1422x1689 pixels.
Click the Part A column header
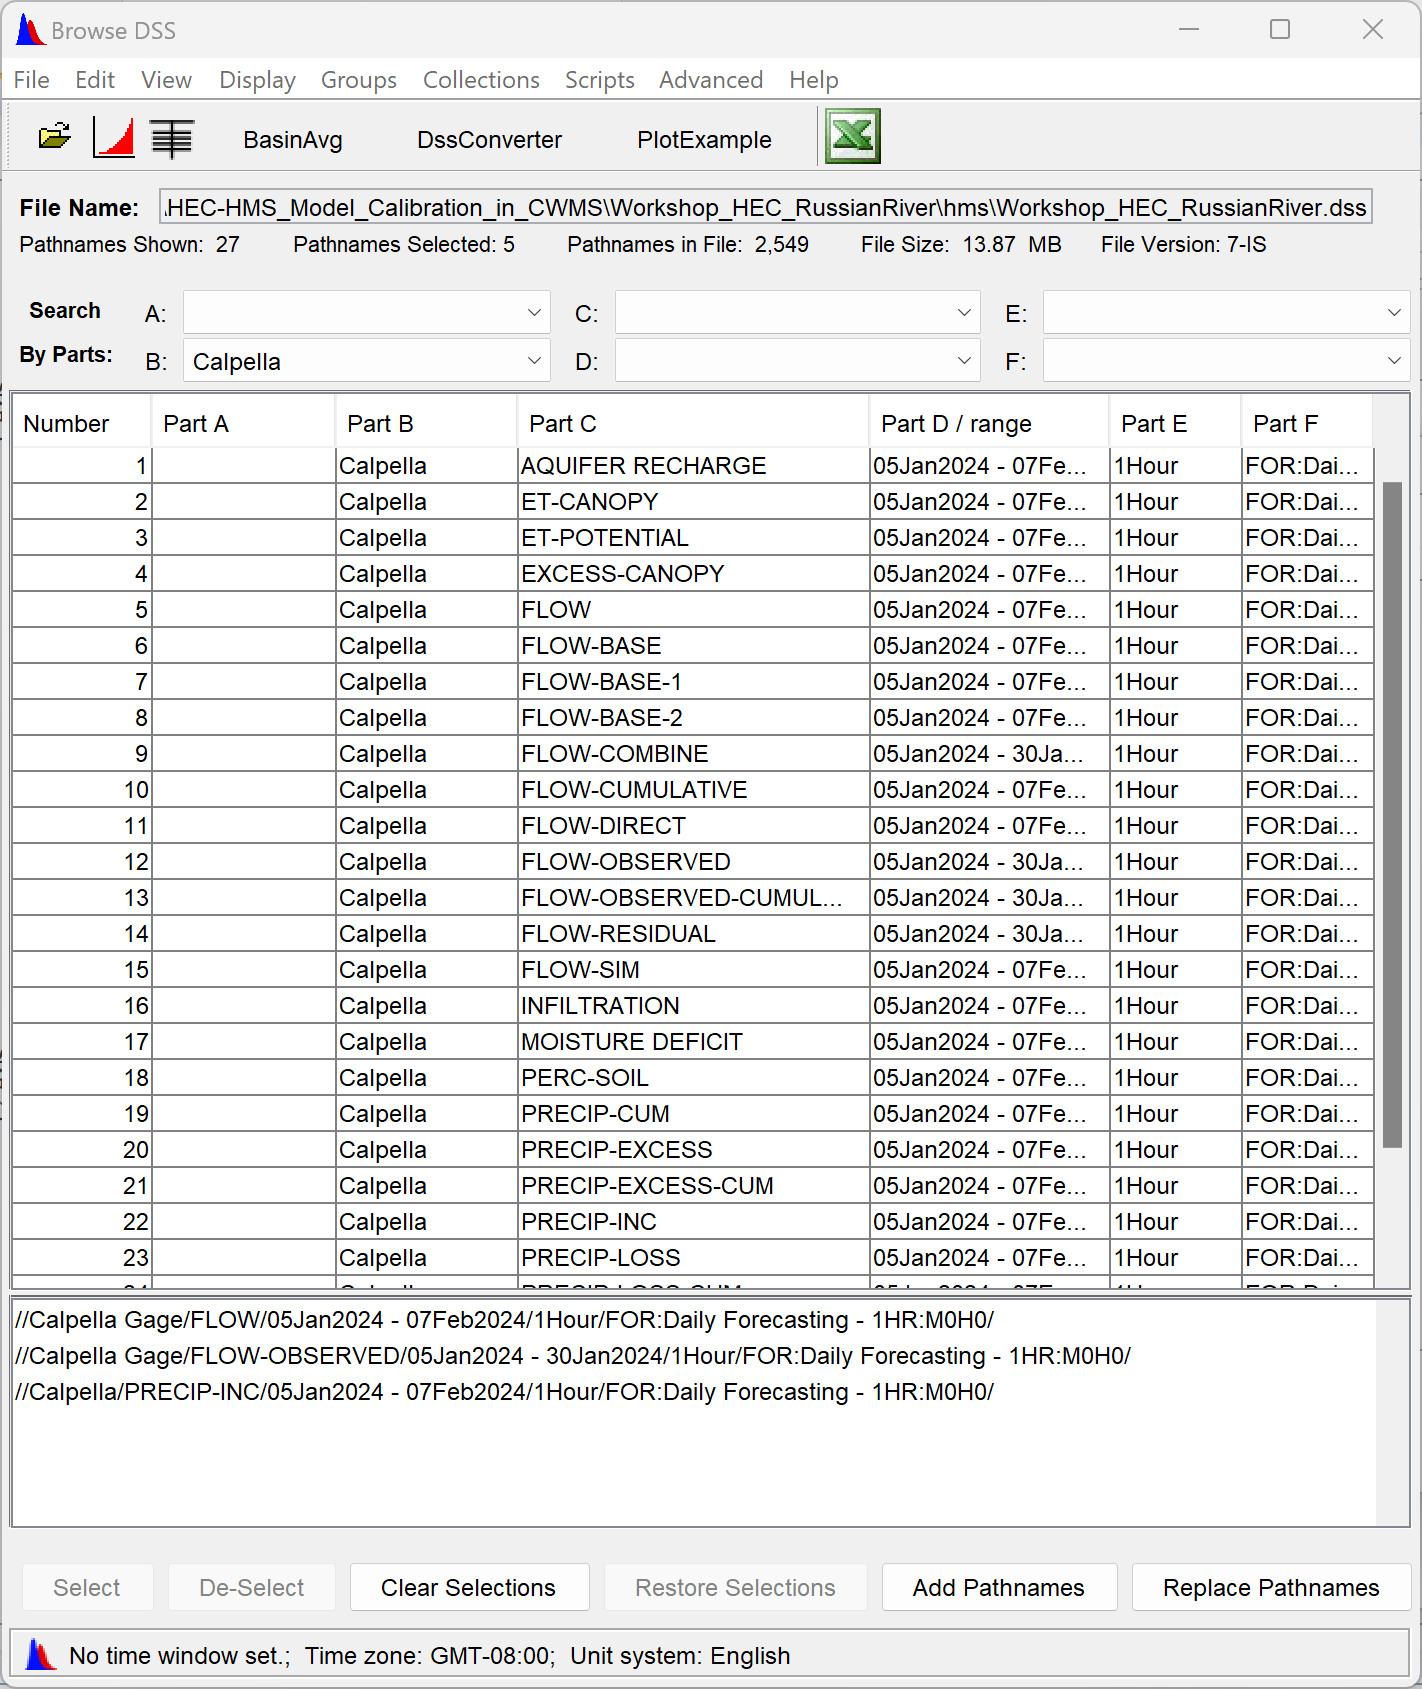click(x=243, y=423)
